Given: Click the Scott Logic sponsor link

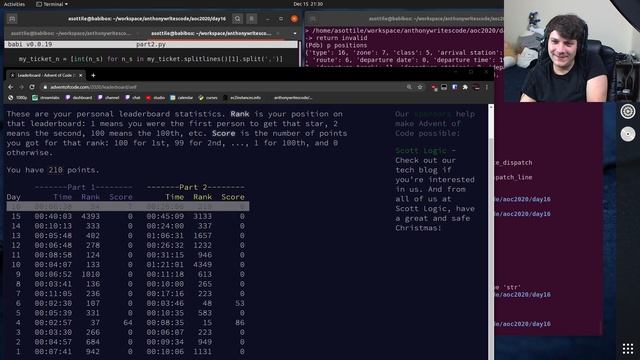Looking at the screenshot, I should 420,151.
